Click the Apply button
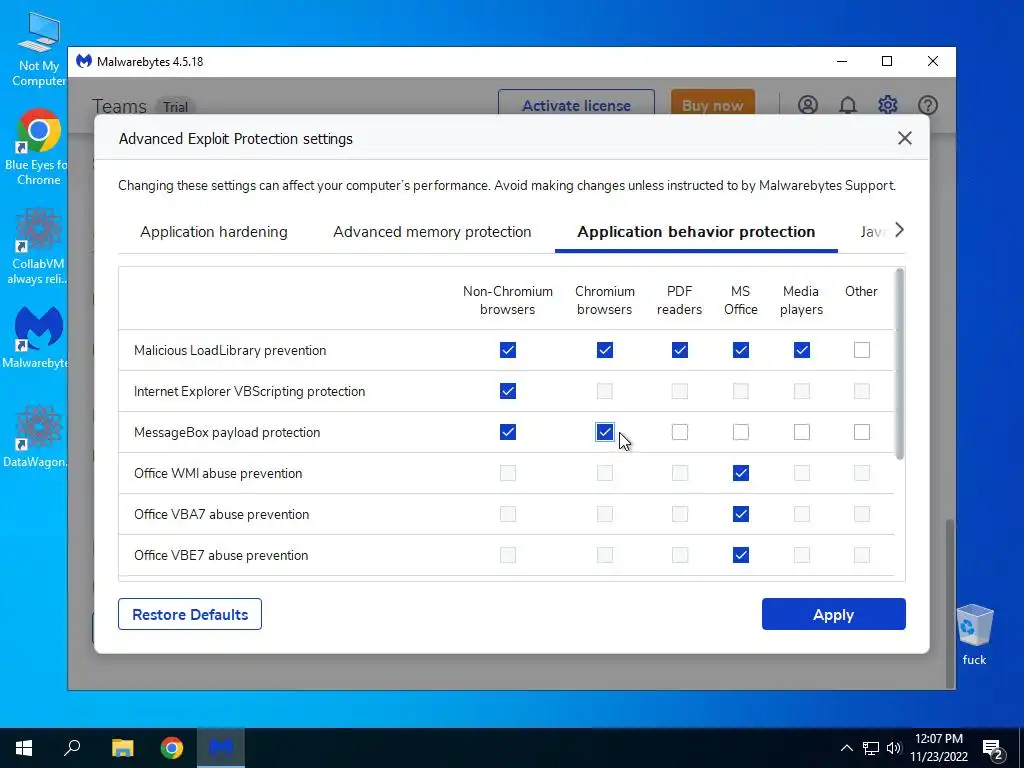Image resolution: width=1024 pixels, height=768 pixels. [833, 615]
